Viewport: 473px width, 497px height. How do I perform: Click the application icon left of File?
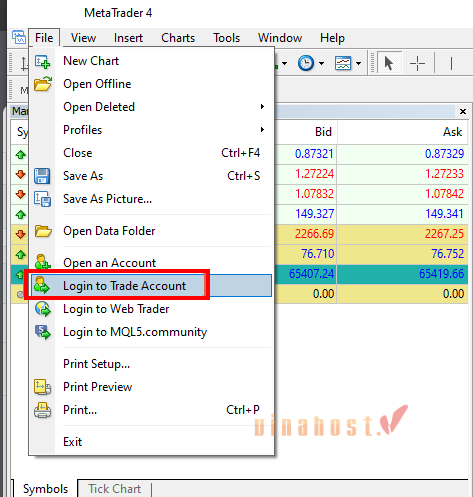pos(19,37)
